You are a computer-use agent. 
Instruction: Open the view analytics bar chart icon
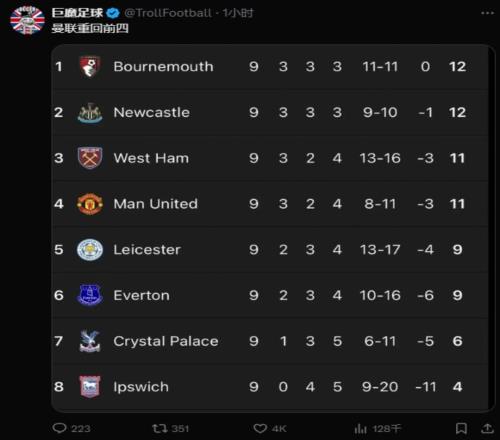coord(361,428)
